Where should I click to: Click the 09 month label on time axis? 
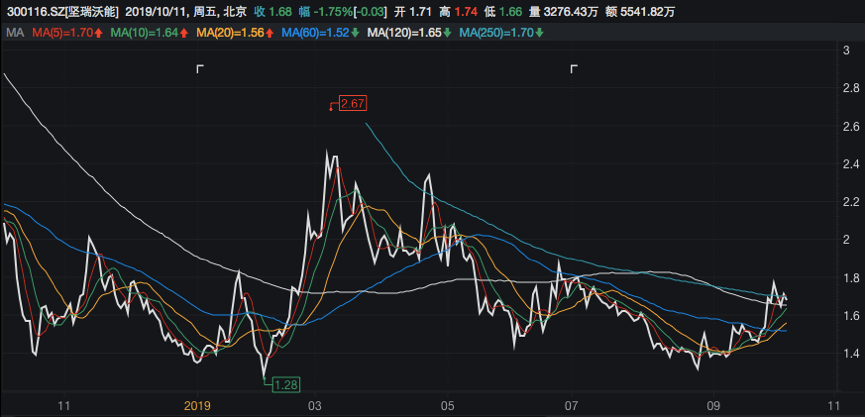coord(713,406)
